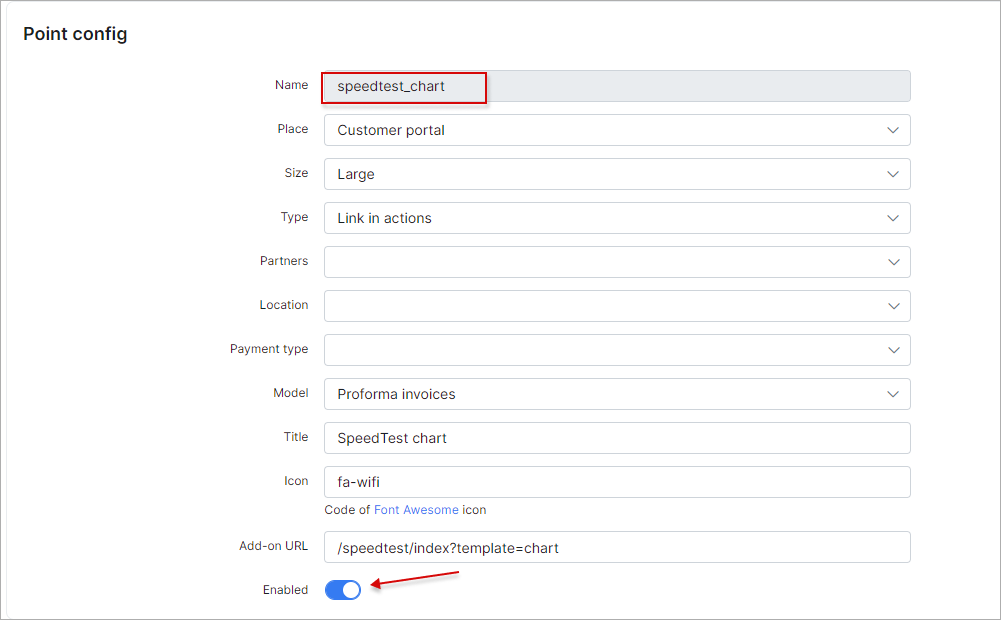
Task: Toggle the Enabled switch off
Action: pyautogui.click(x=343, y=590)
